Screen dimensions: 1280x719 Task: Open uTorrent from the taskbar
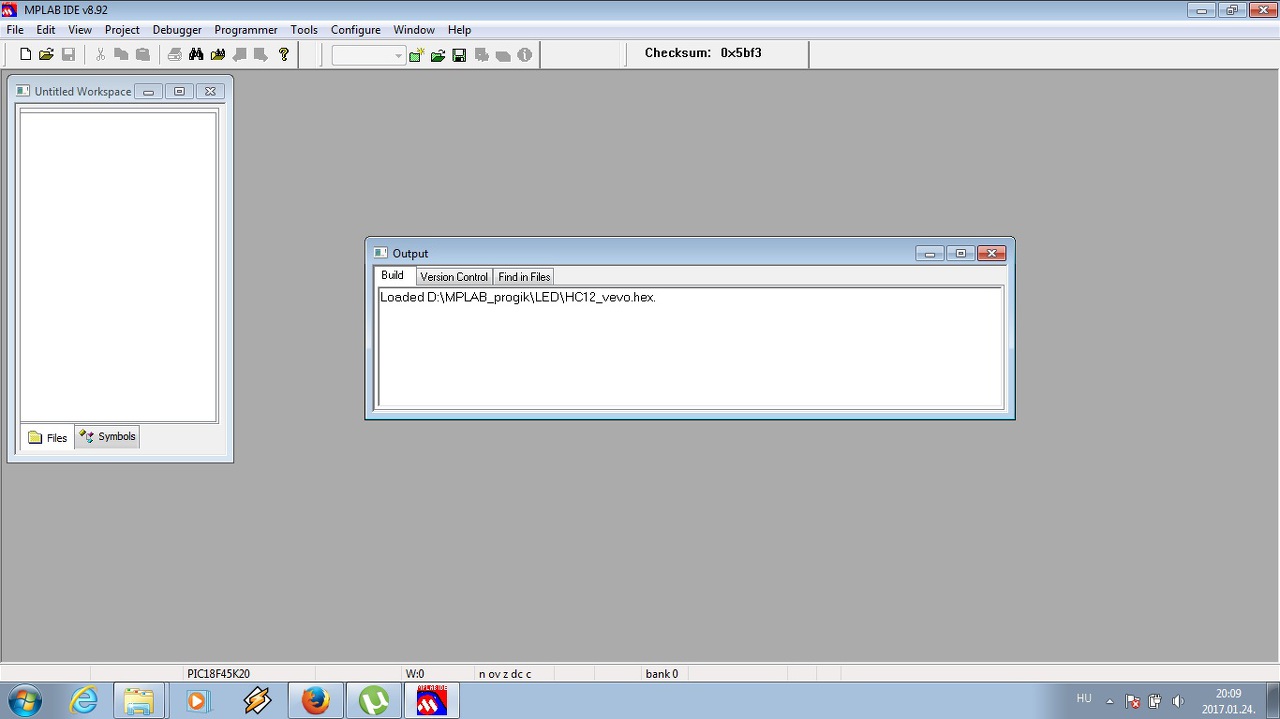click(x=374, y=701)
